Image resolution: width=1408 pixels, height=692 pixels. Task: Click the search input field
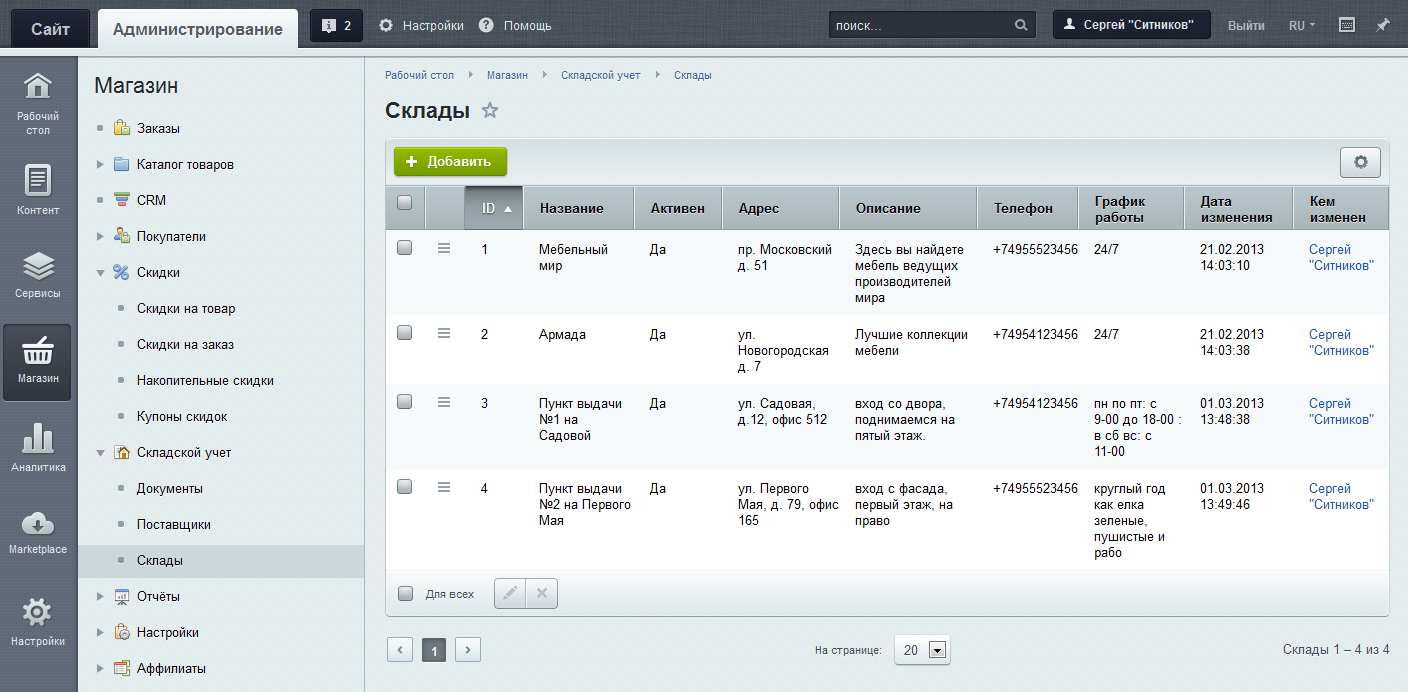pyautogui.click(x=920, y=26)
